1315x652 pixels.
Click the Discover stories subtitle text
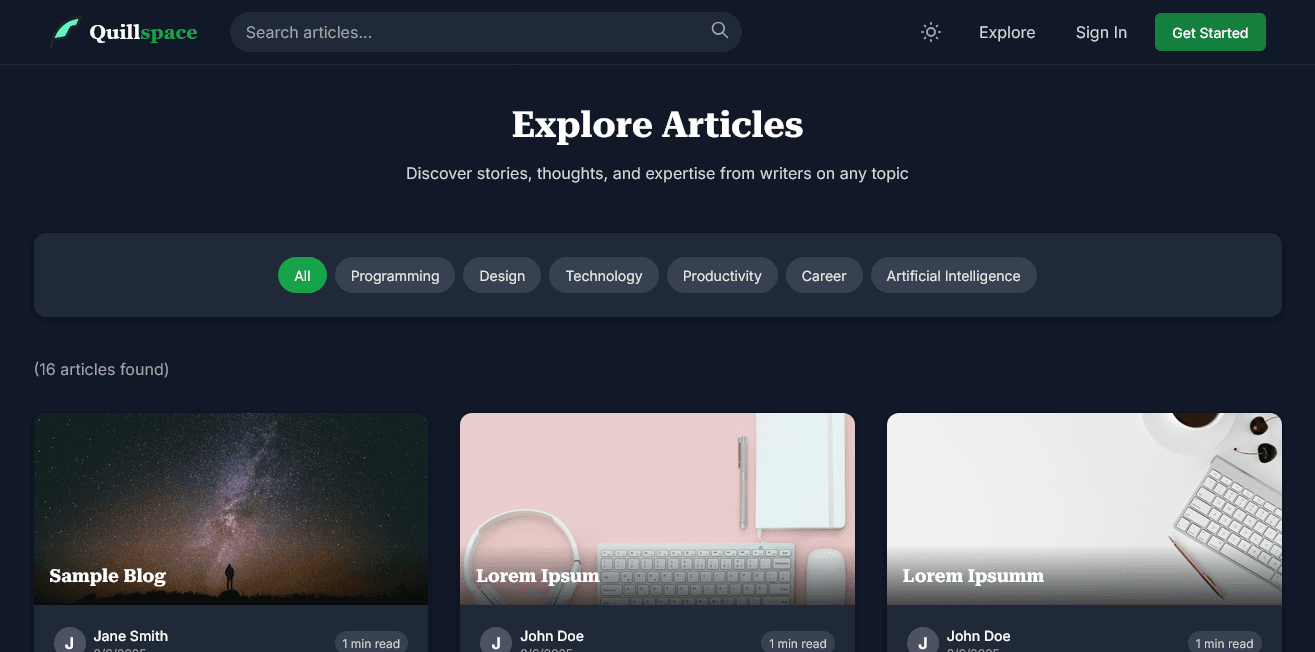[657, 173]
